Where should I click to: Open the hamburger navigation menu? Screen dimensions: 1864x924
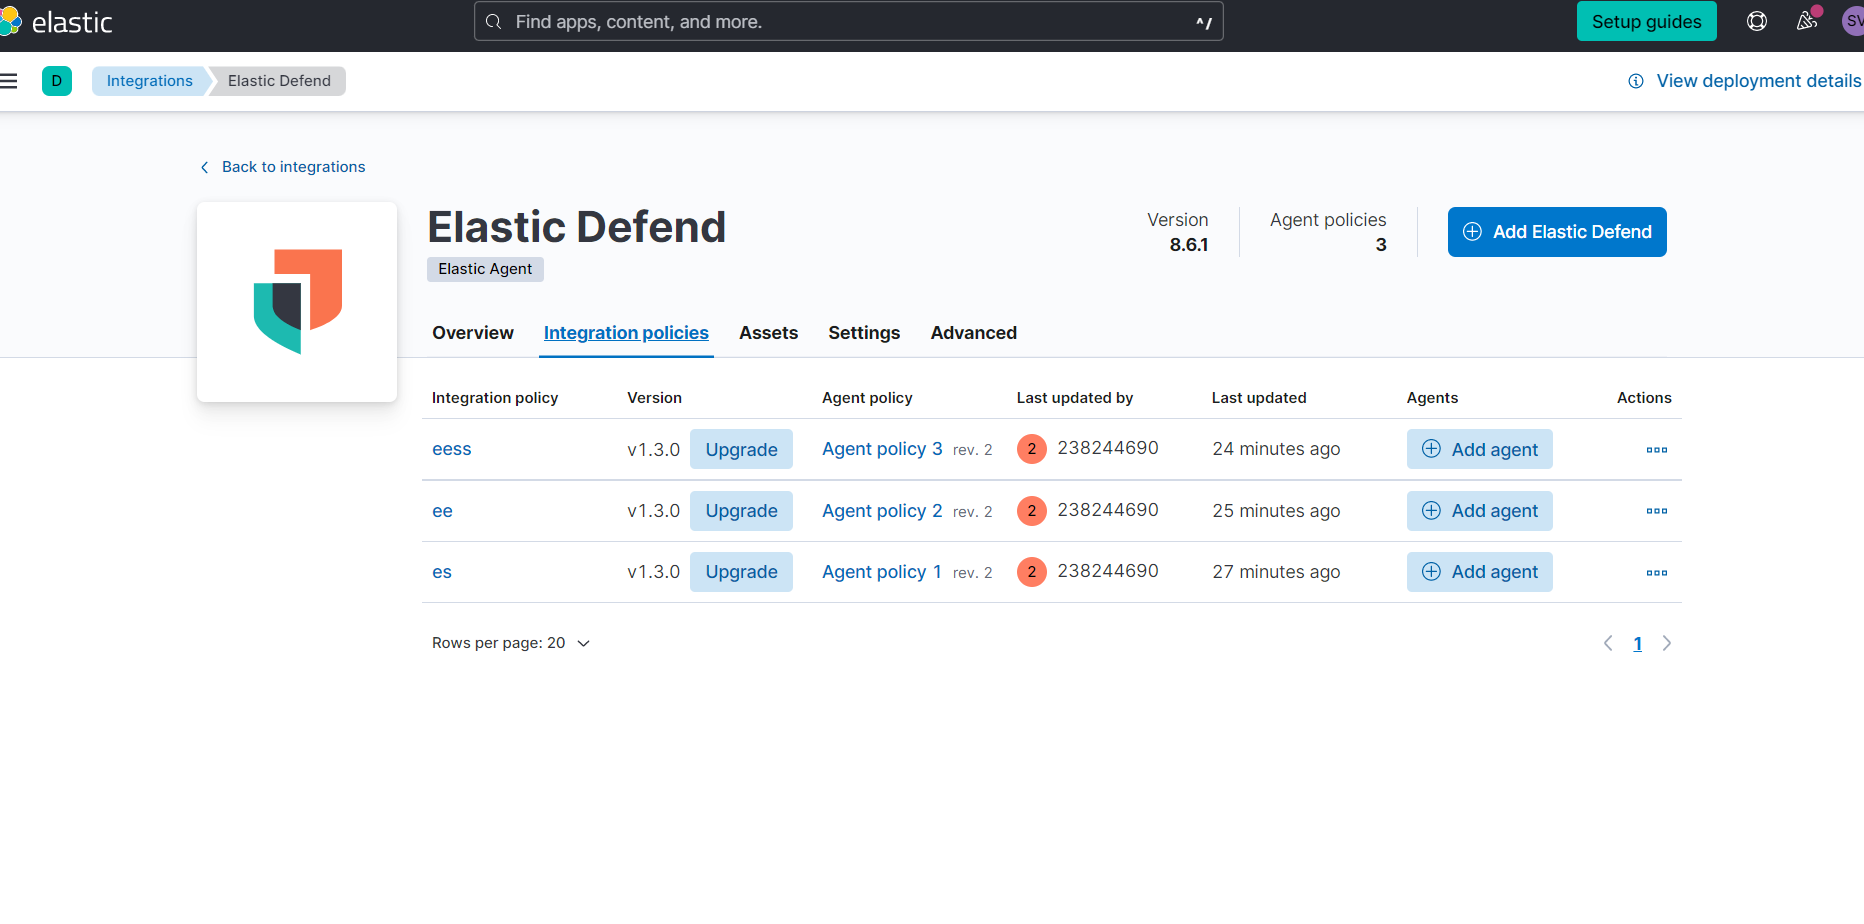pos(10,81)
